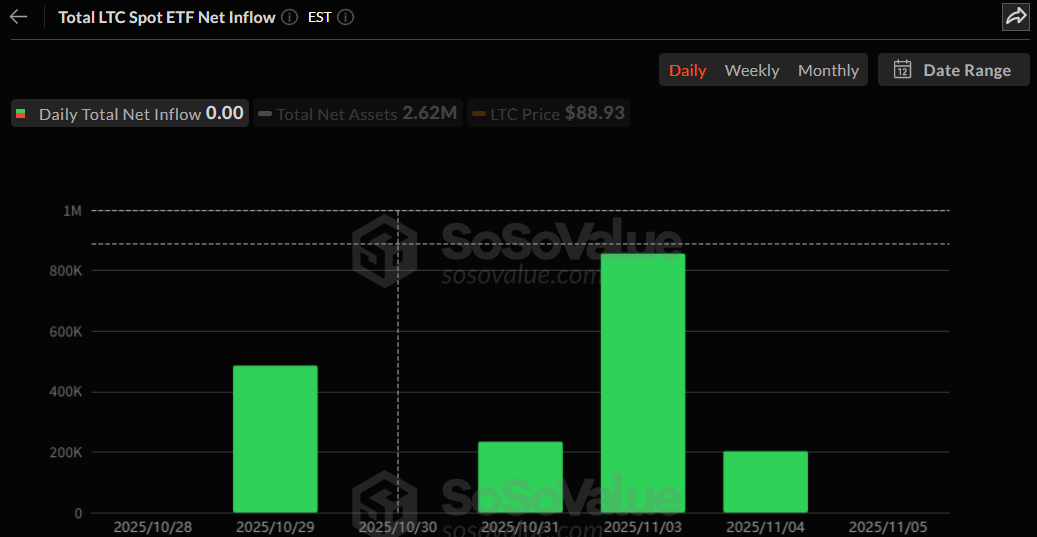Click the red-green Daily Net Inflow legend icon

(22, 114)
